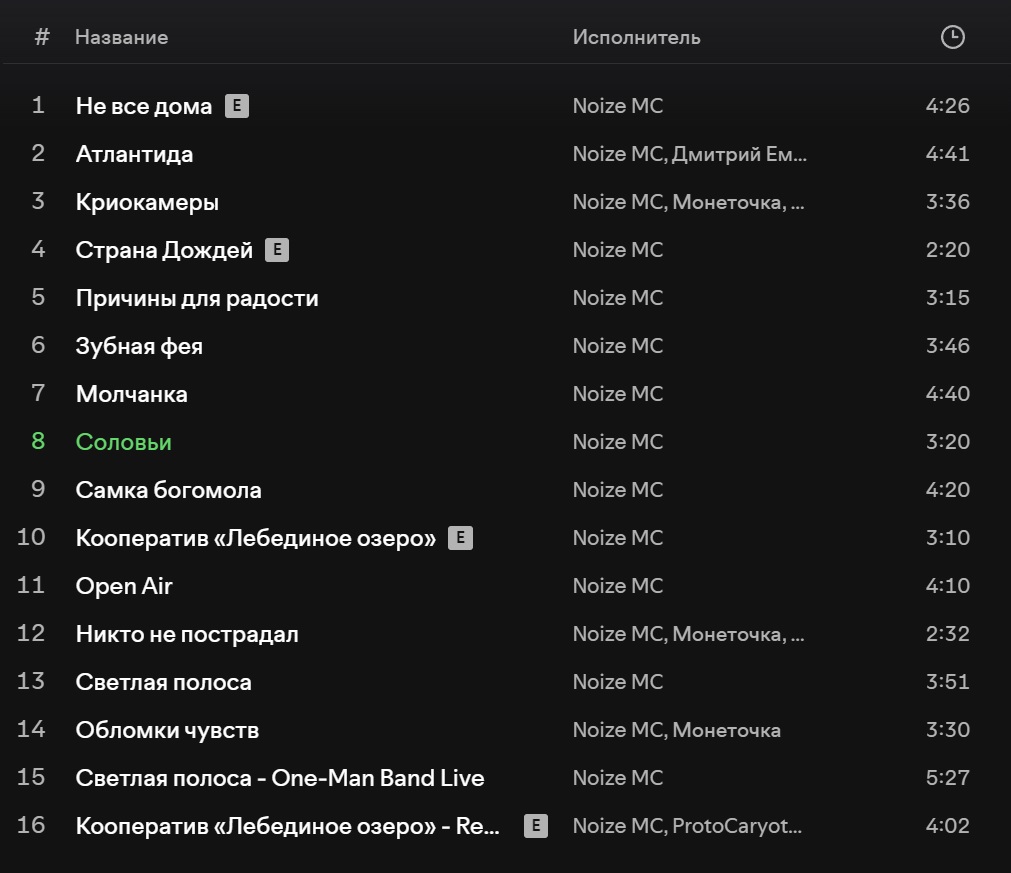Select the track Самка богомола
The height and width of the screenshot is (873, 1011).
click(168, 490)
